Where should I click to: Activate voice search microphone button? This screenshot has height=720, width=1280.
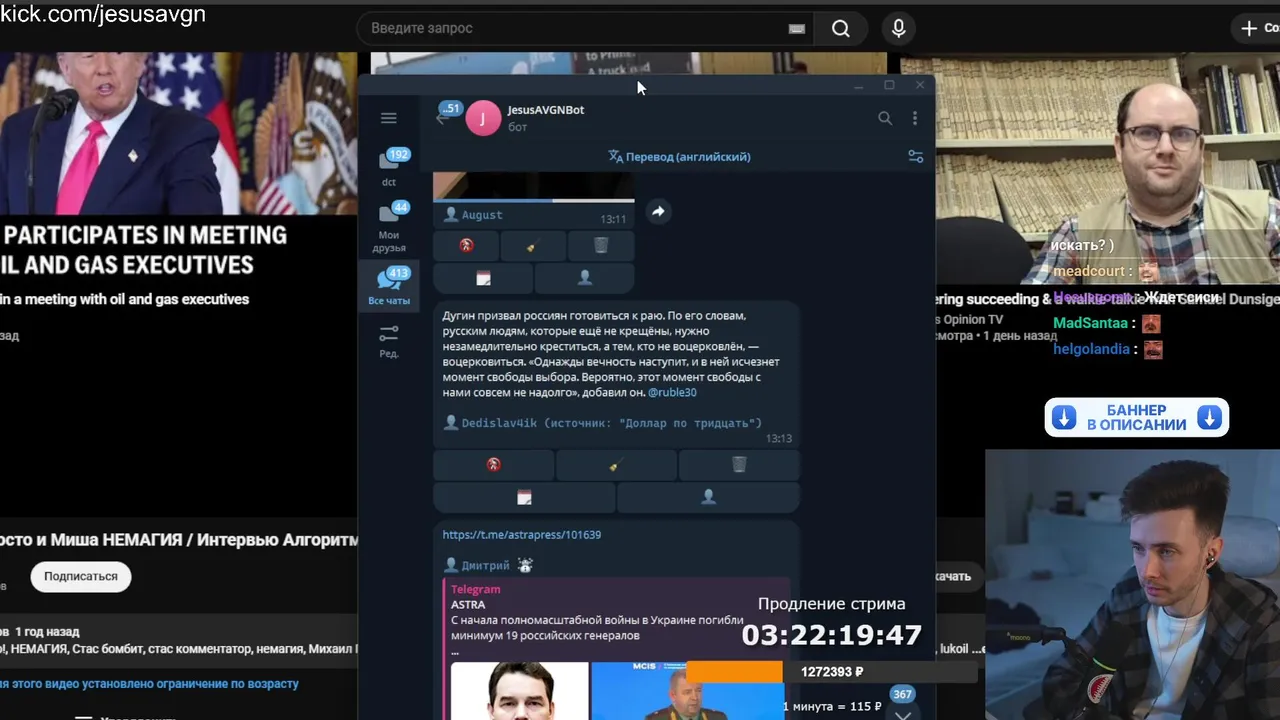coord(899,29)
